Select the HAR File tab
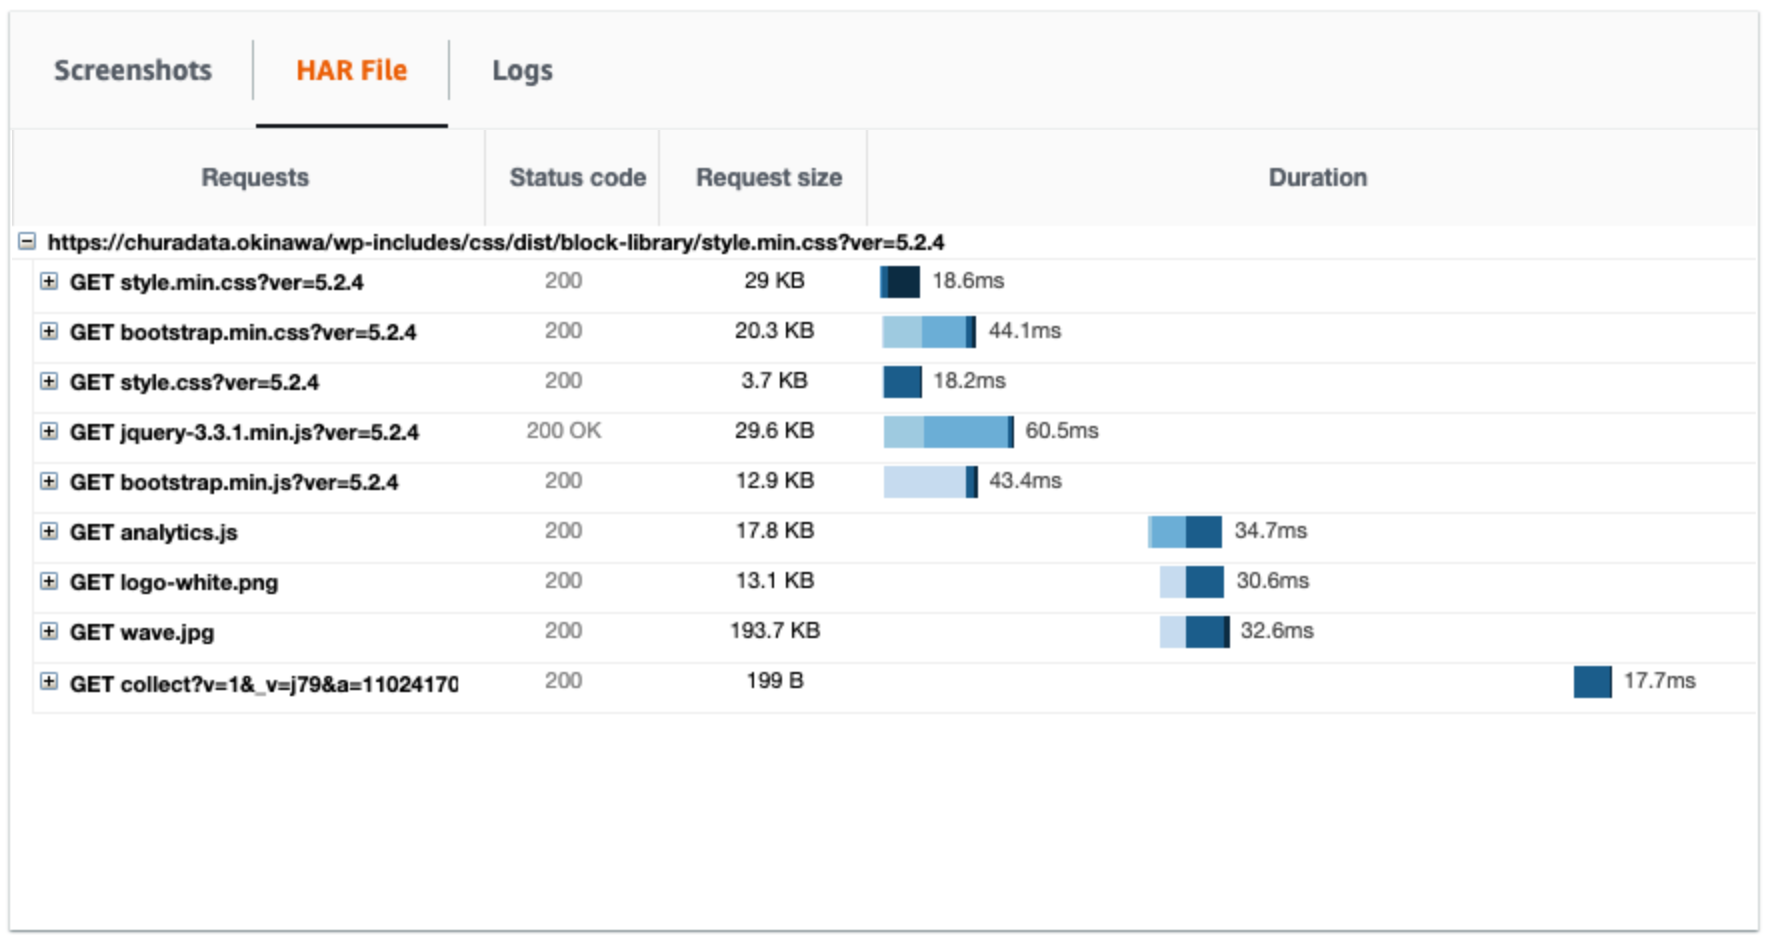 click(x=351, y=70)
